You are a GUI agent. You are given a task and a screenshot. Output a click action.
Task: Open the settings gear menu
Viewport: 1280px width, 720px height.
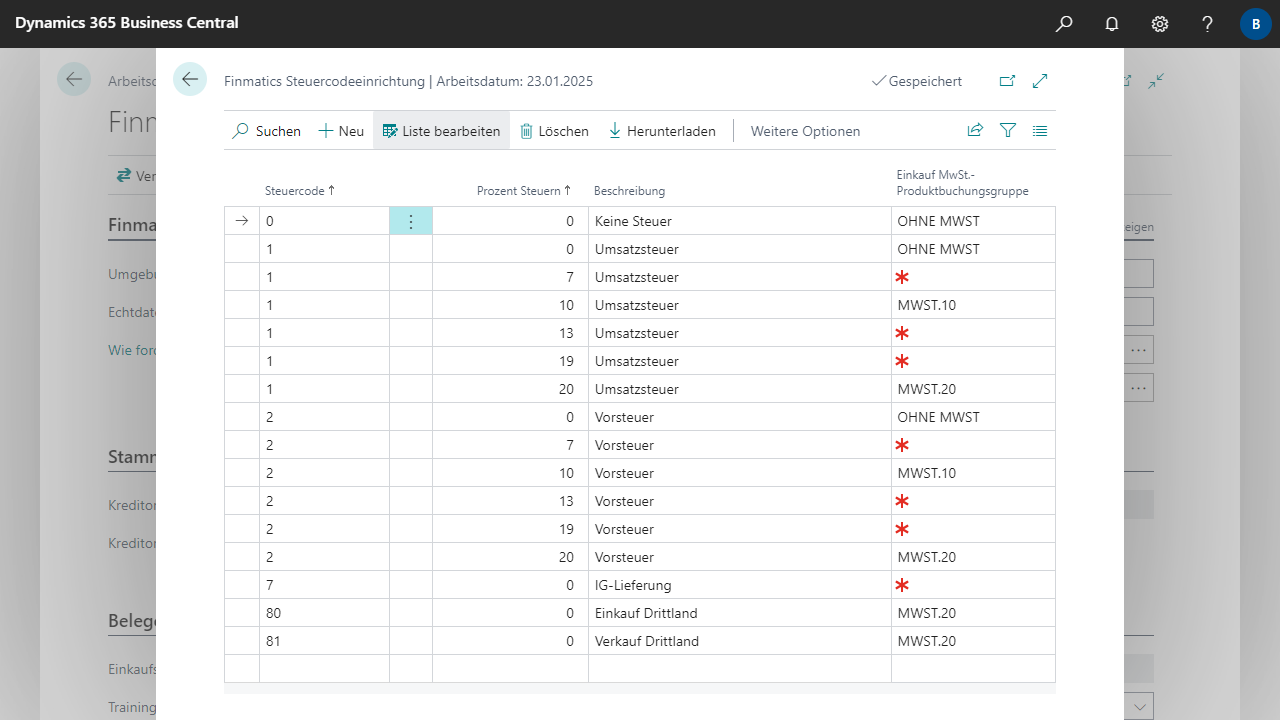coord(1160,24)
